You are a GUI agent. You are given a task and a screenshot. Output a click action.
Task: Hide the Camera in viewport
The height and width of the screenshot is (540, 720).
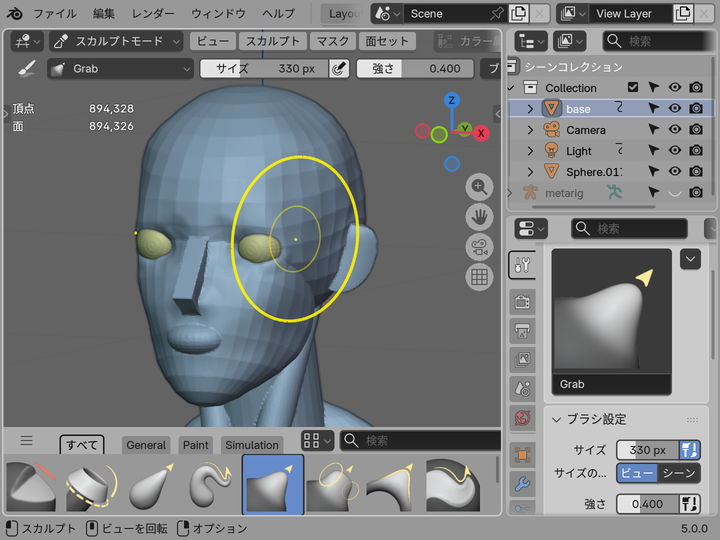[675, 129]
